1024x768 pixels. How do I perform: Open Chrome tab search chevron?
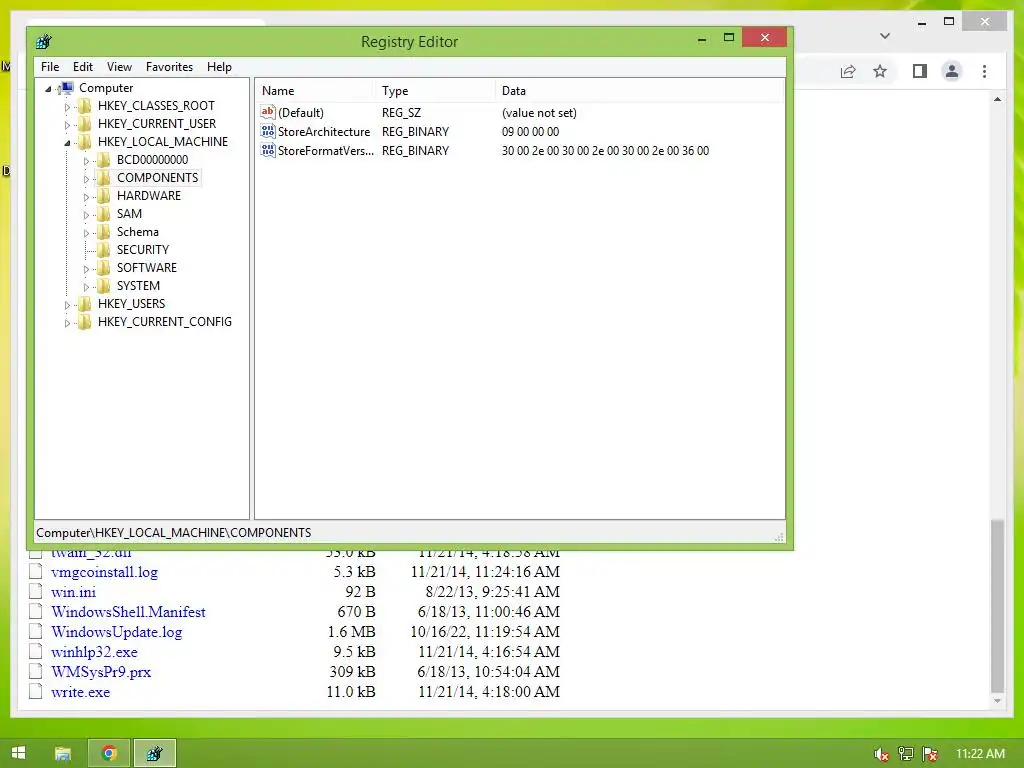pyautogui.click(x=885, y=36)
